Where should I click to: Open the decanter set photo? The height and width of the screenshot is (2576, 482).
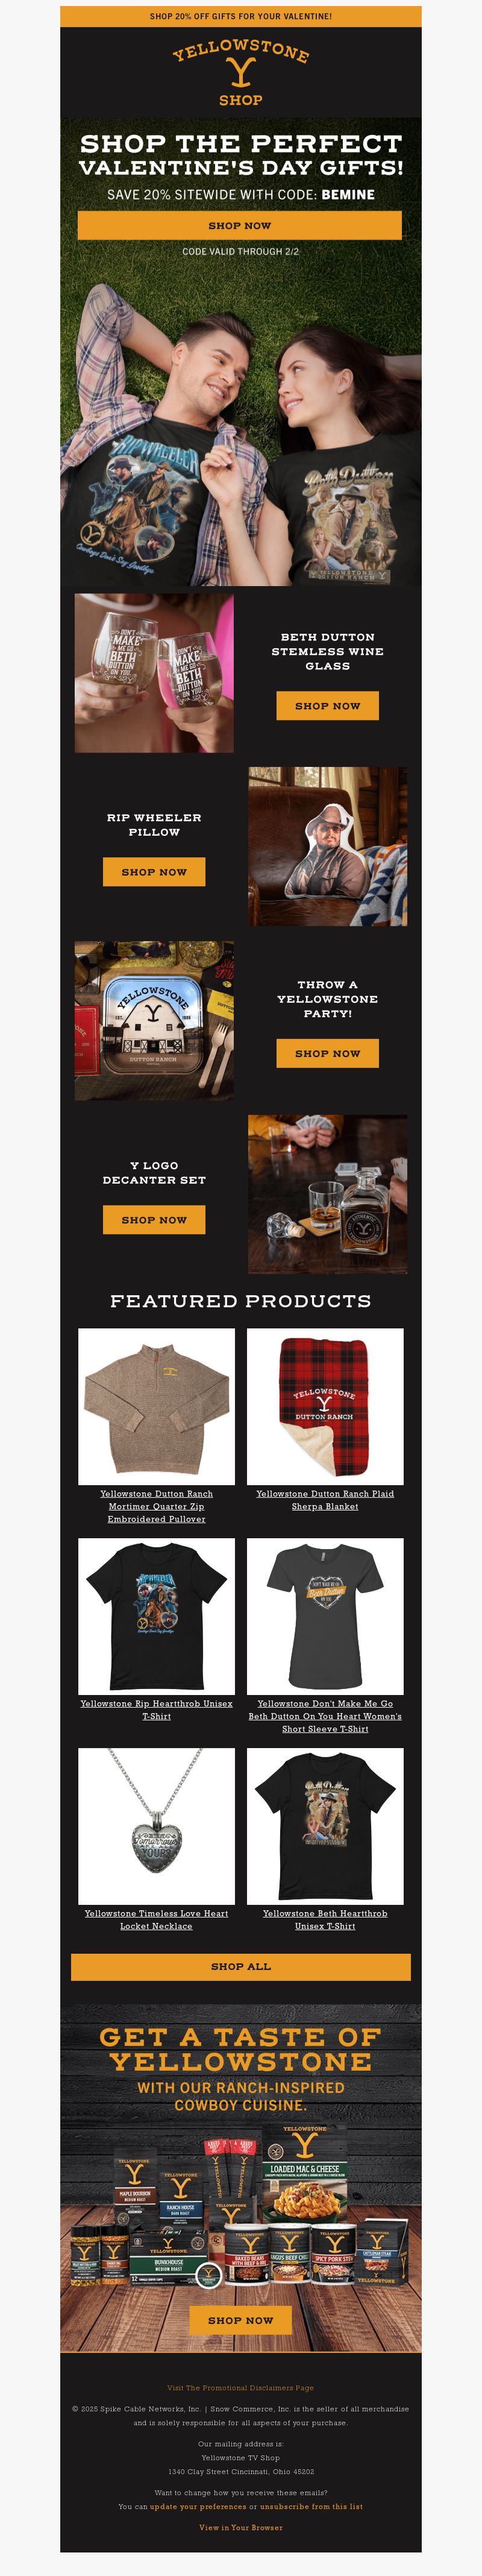[328, 1194]
